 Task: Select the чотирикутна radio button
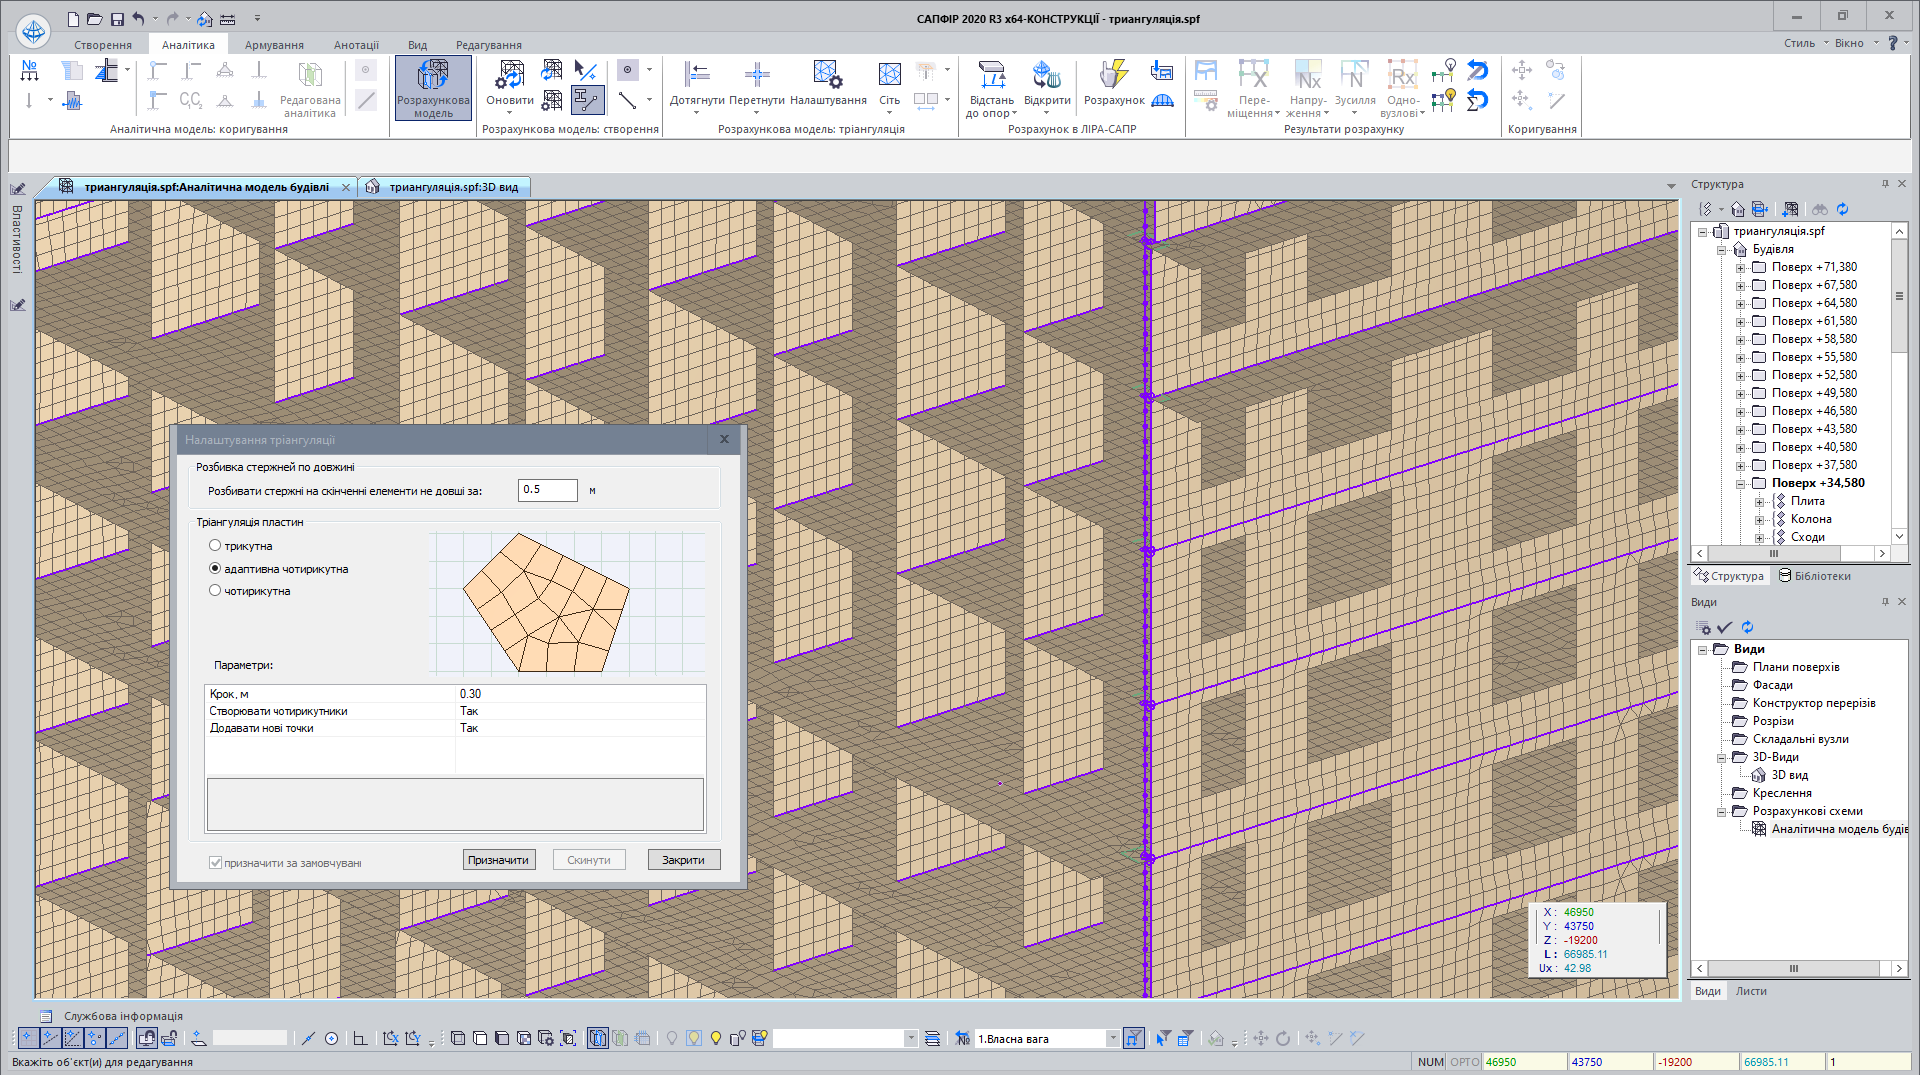215,591
